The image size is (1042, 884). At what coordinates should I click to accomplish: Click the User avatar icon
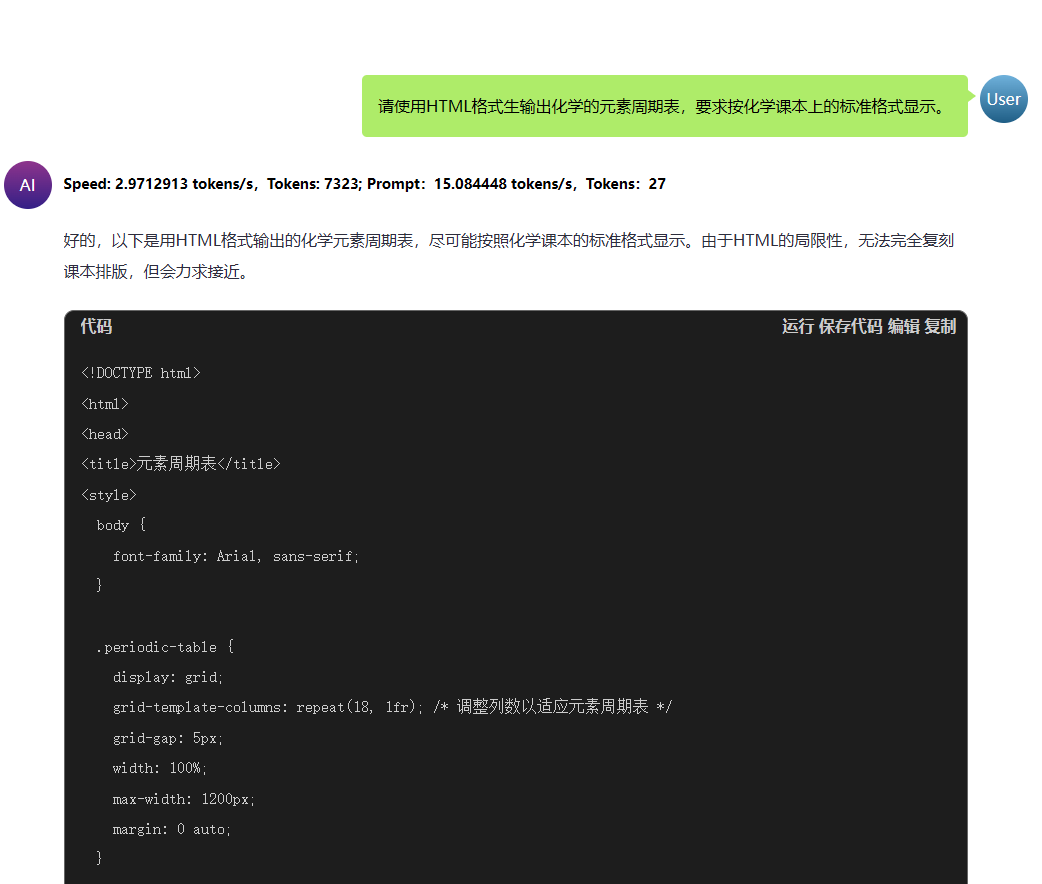coord(1003,99)
